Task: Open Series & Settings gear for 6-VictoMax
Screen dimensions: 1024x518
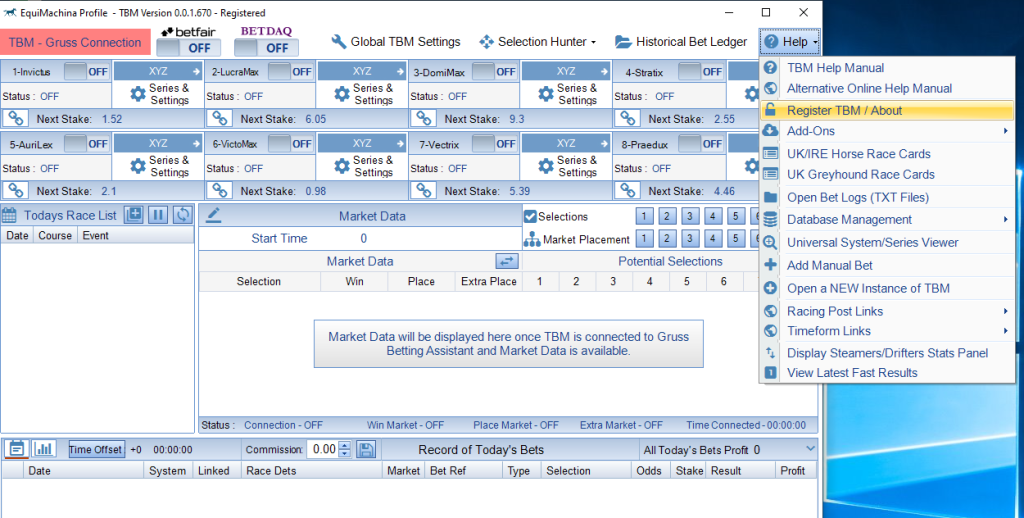Action: [342, 166]
